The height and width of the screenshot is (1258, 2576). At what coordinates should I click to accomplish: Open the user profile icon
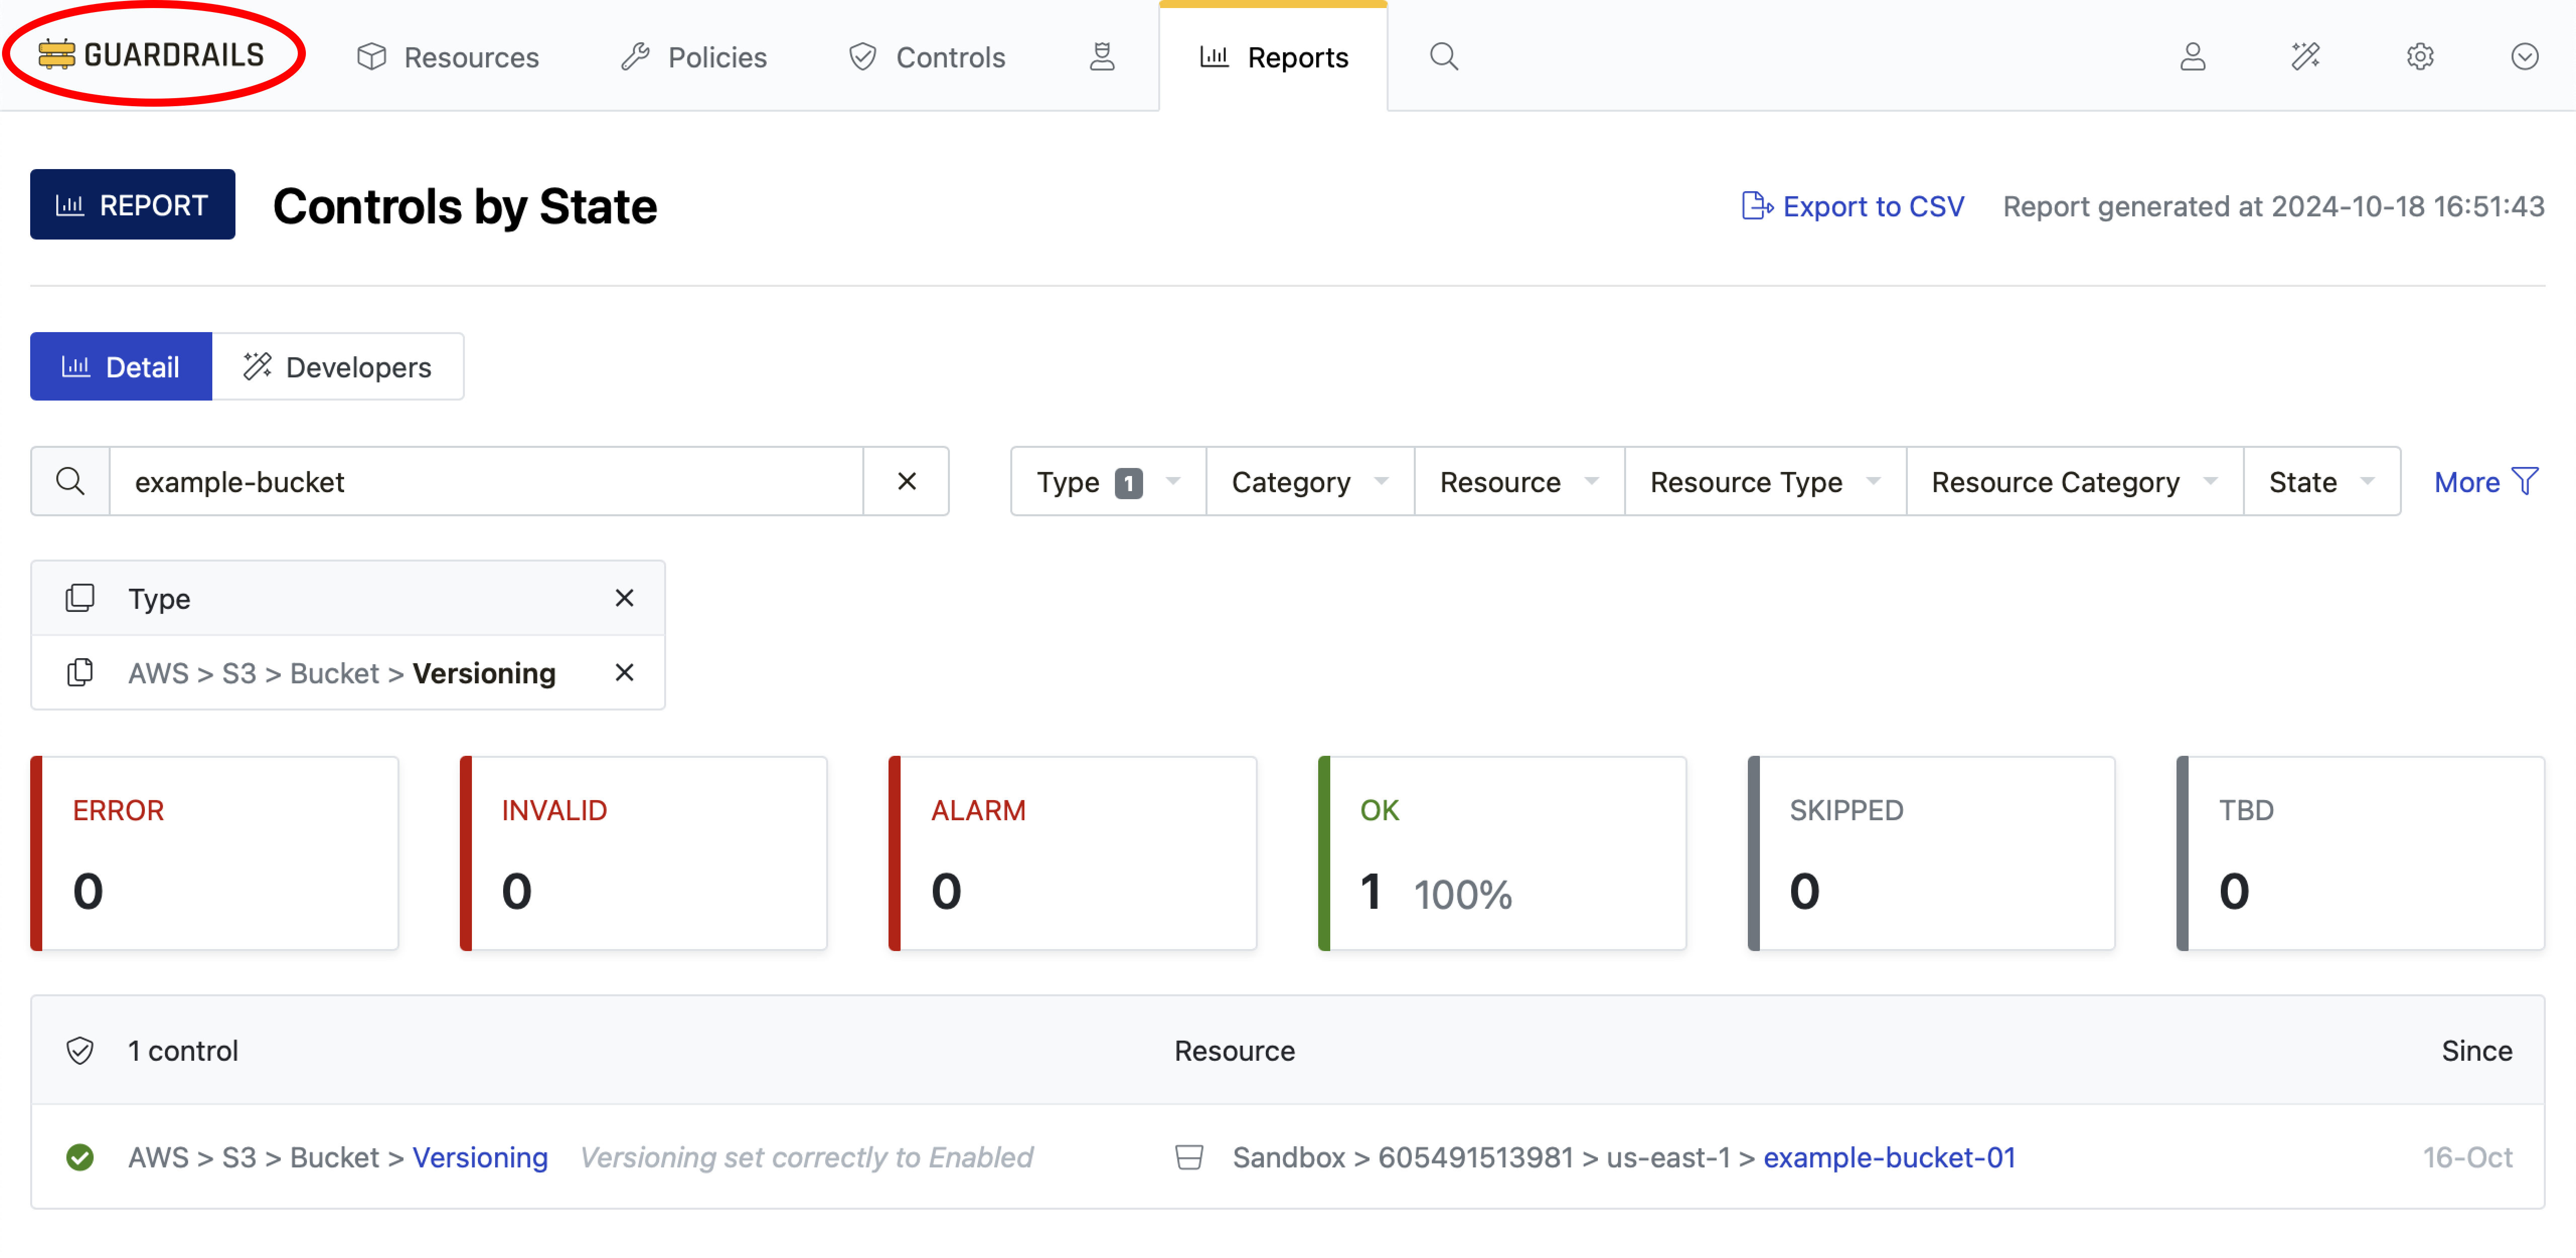pos(2192,57)
